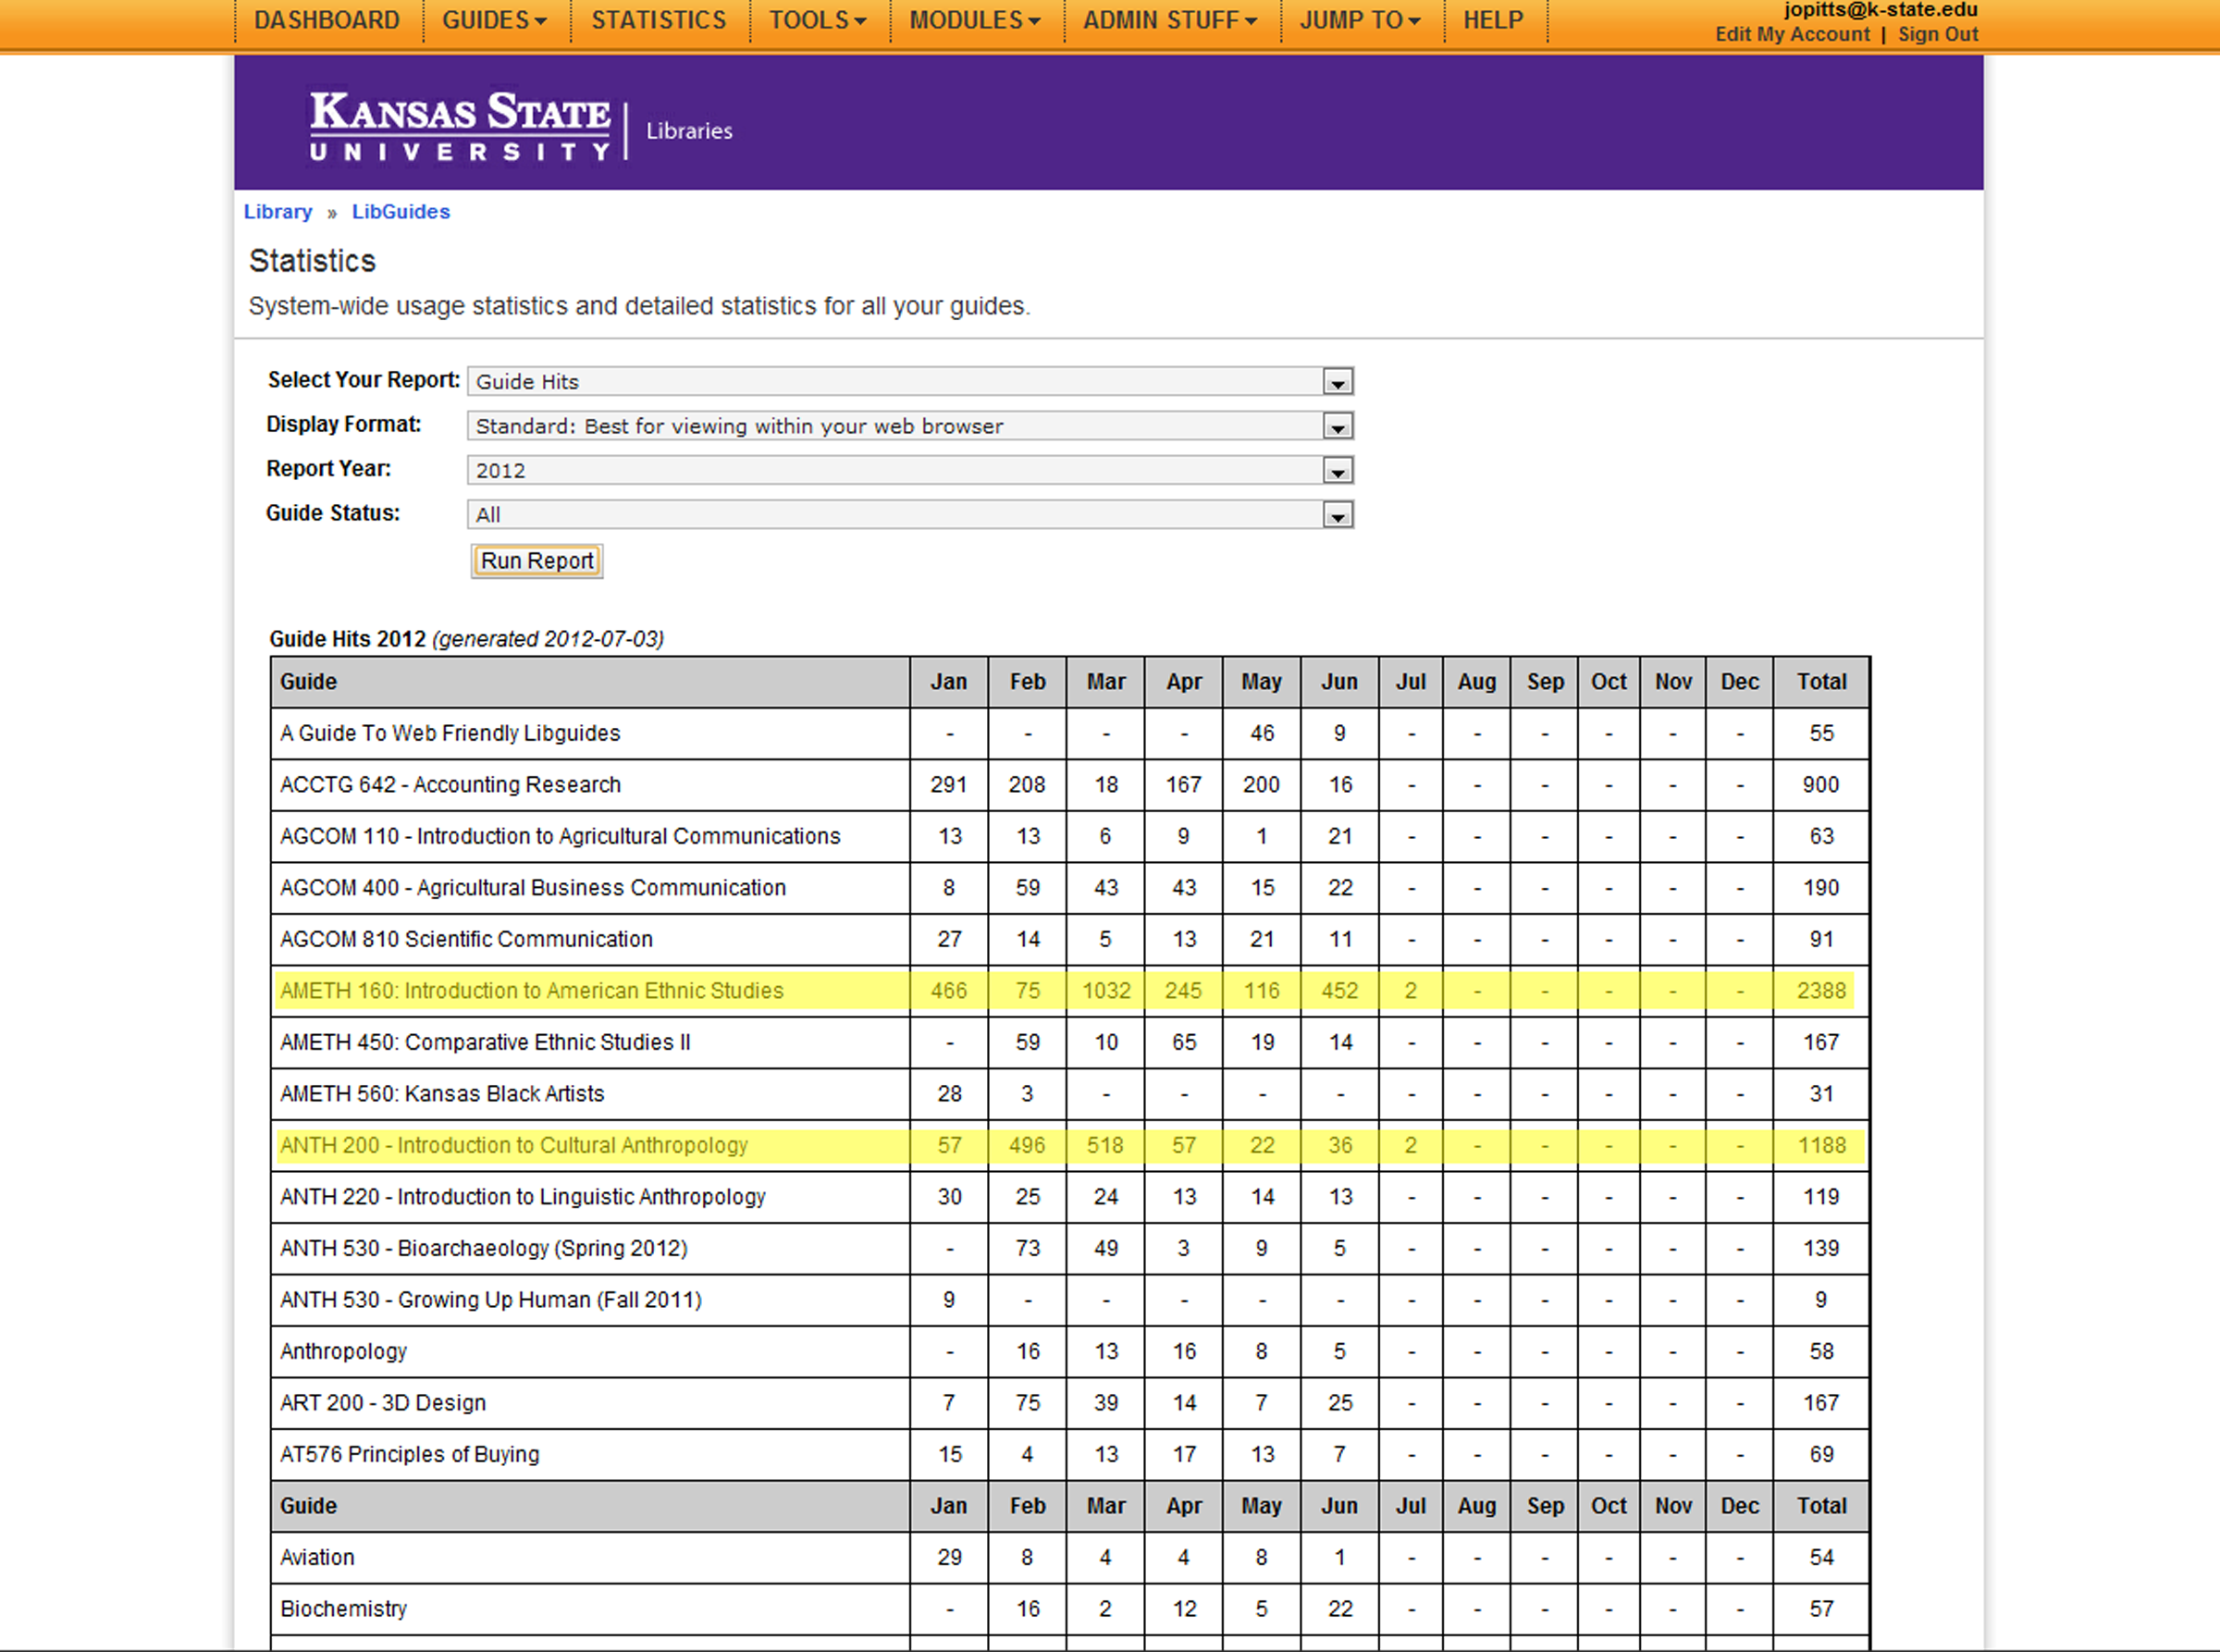Click the Edit My Account link

tap(1792, 34)
